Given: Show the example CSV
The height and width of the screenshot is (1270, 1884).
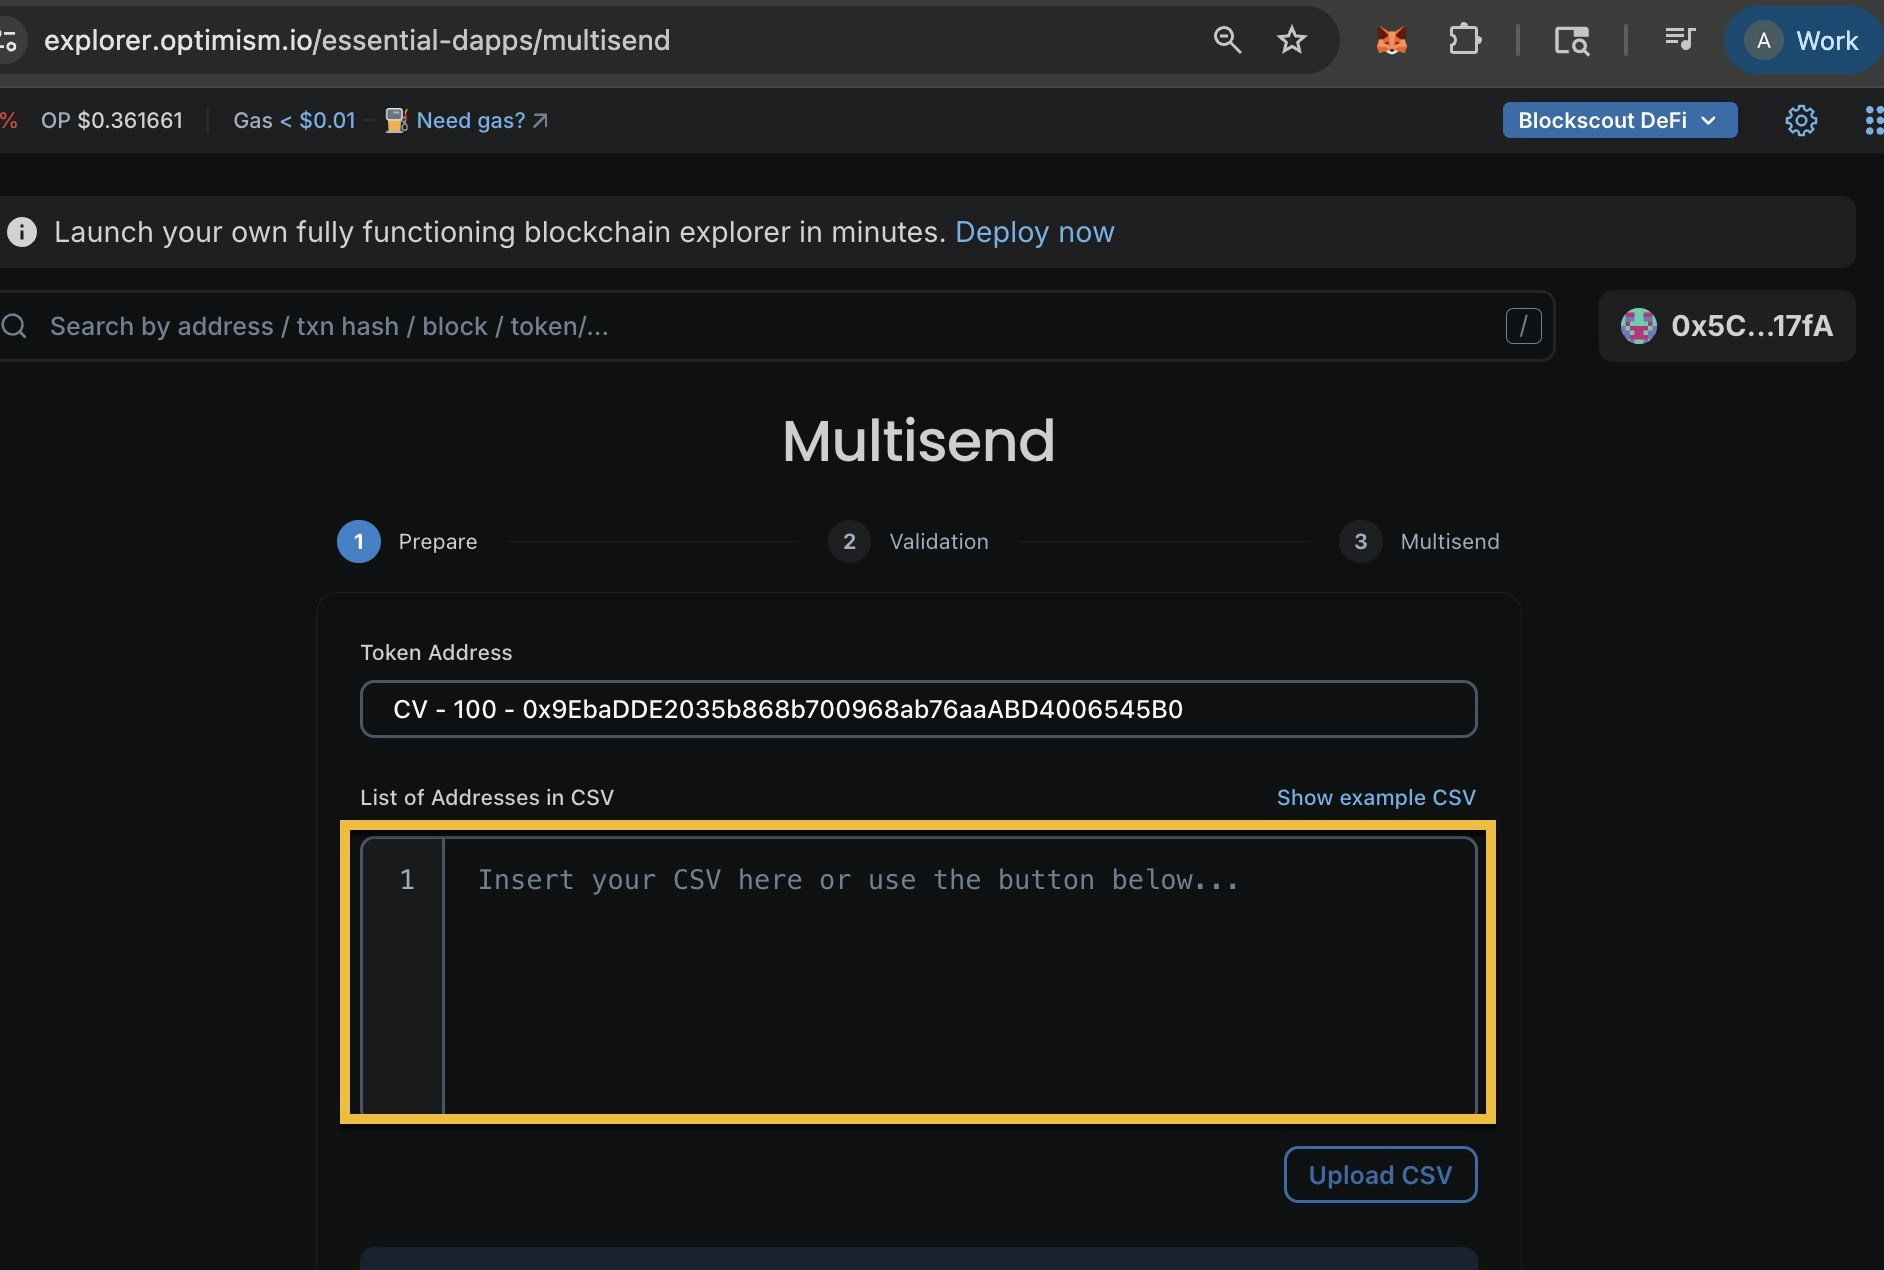Looking at the screenshot, I should pyautogui.click(x=1376, y=797).
